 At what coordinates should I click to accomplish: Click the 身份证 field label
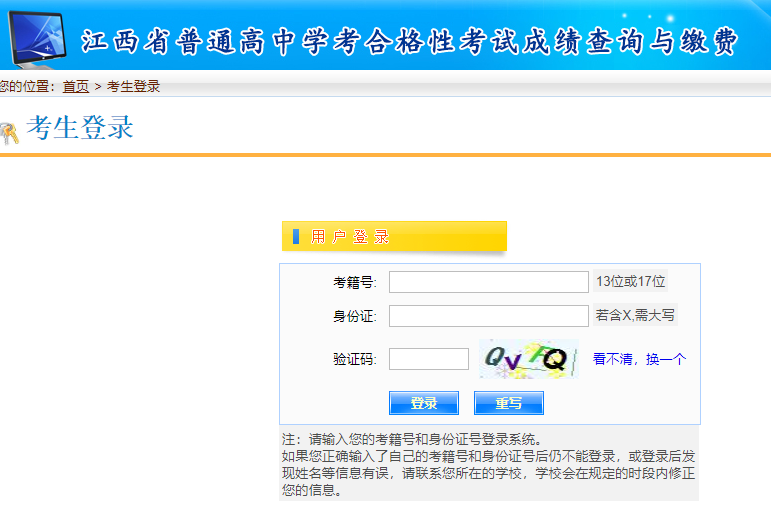[x=354, y=316]
